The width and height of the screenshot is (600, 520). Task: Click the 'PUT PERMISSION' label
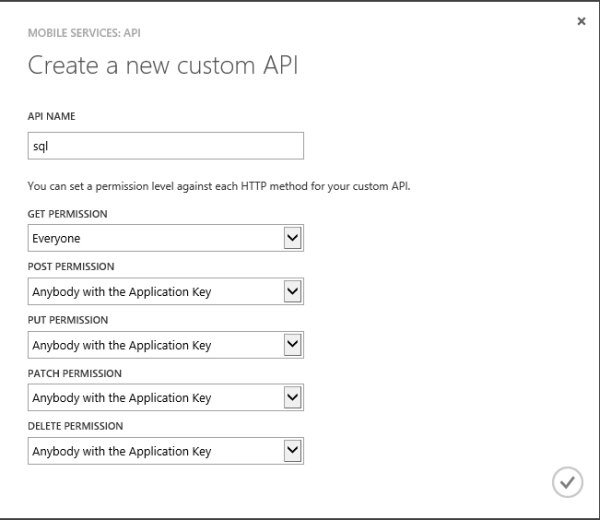(67, 320)
